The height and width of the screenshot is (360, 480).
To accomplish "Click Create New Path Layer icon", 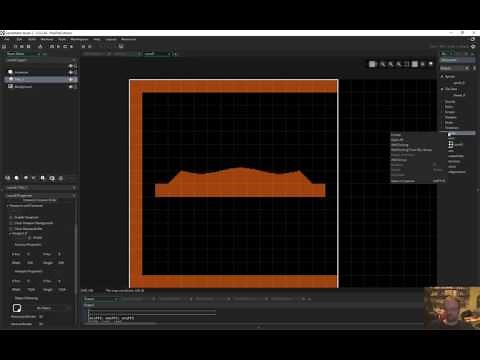I will [x=34, y=178].
